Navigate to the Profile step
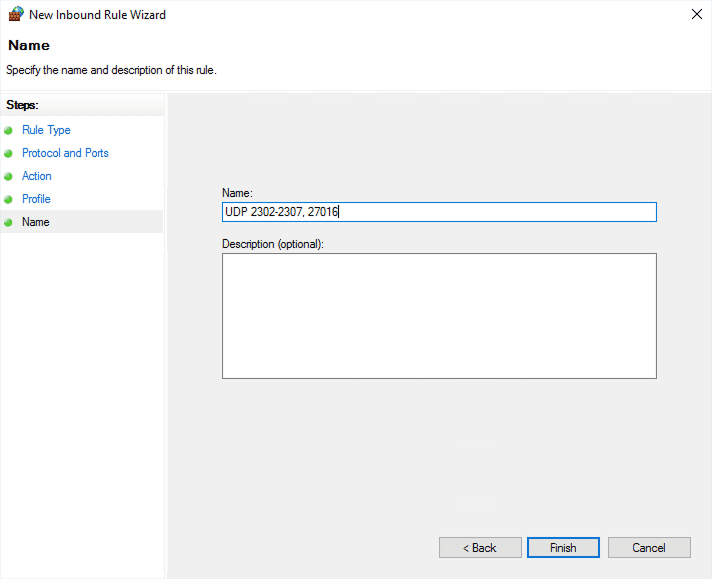The image size is (712, 579). click(36, 199)
